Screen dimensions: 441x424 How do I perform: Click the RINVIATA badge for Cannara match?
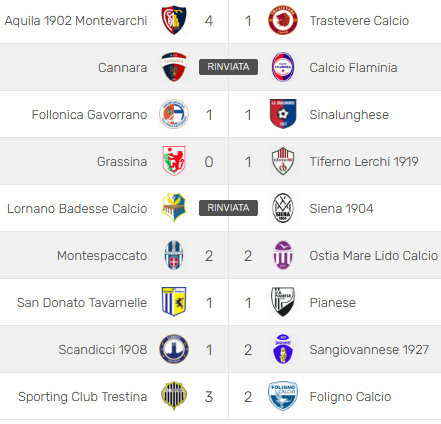(228, 67)
